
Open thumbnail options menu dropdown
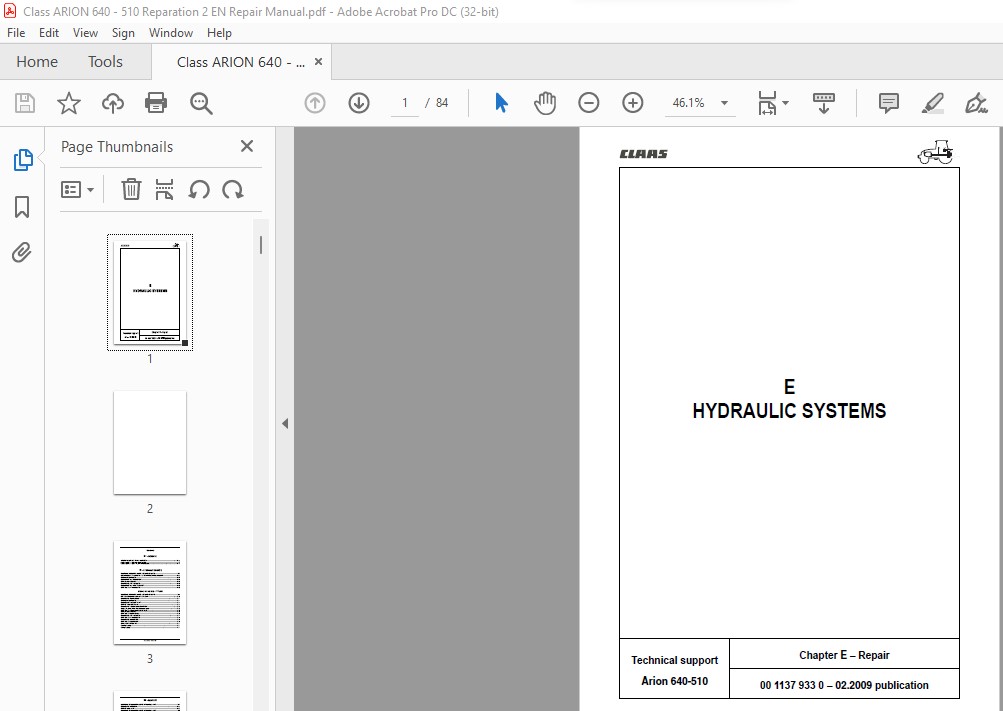77,190
